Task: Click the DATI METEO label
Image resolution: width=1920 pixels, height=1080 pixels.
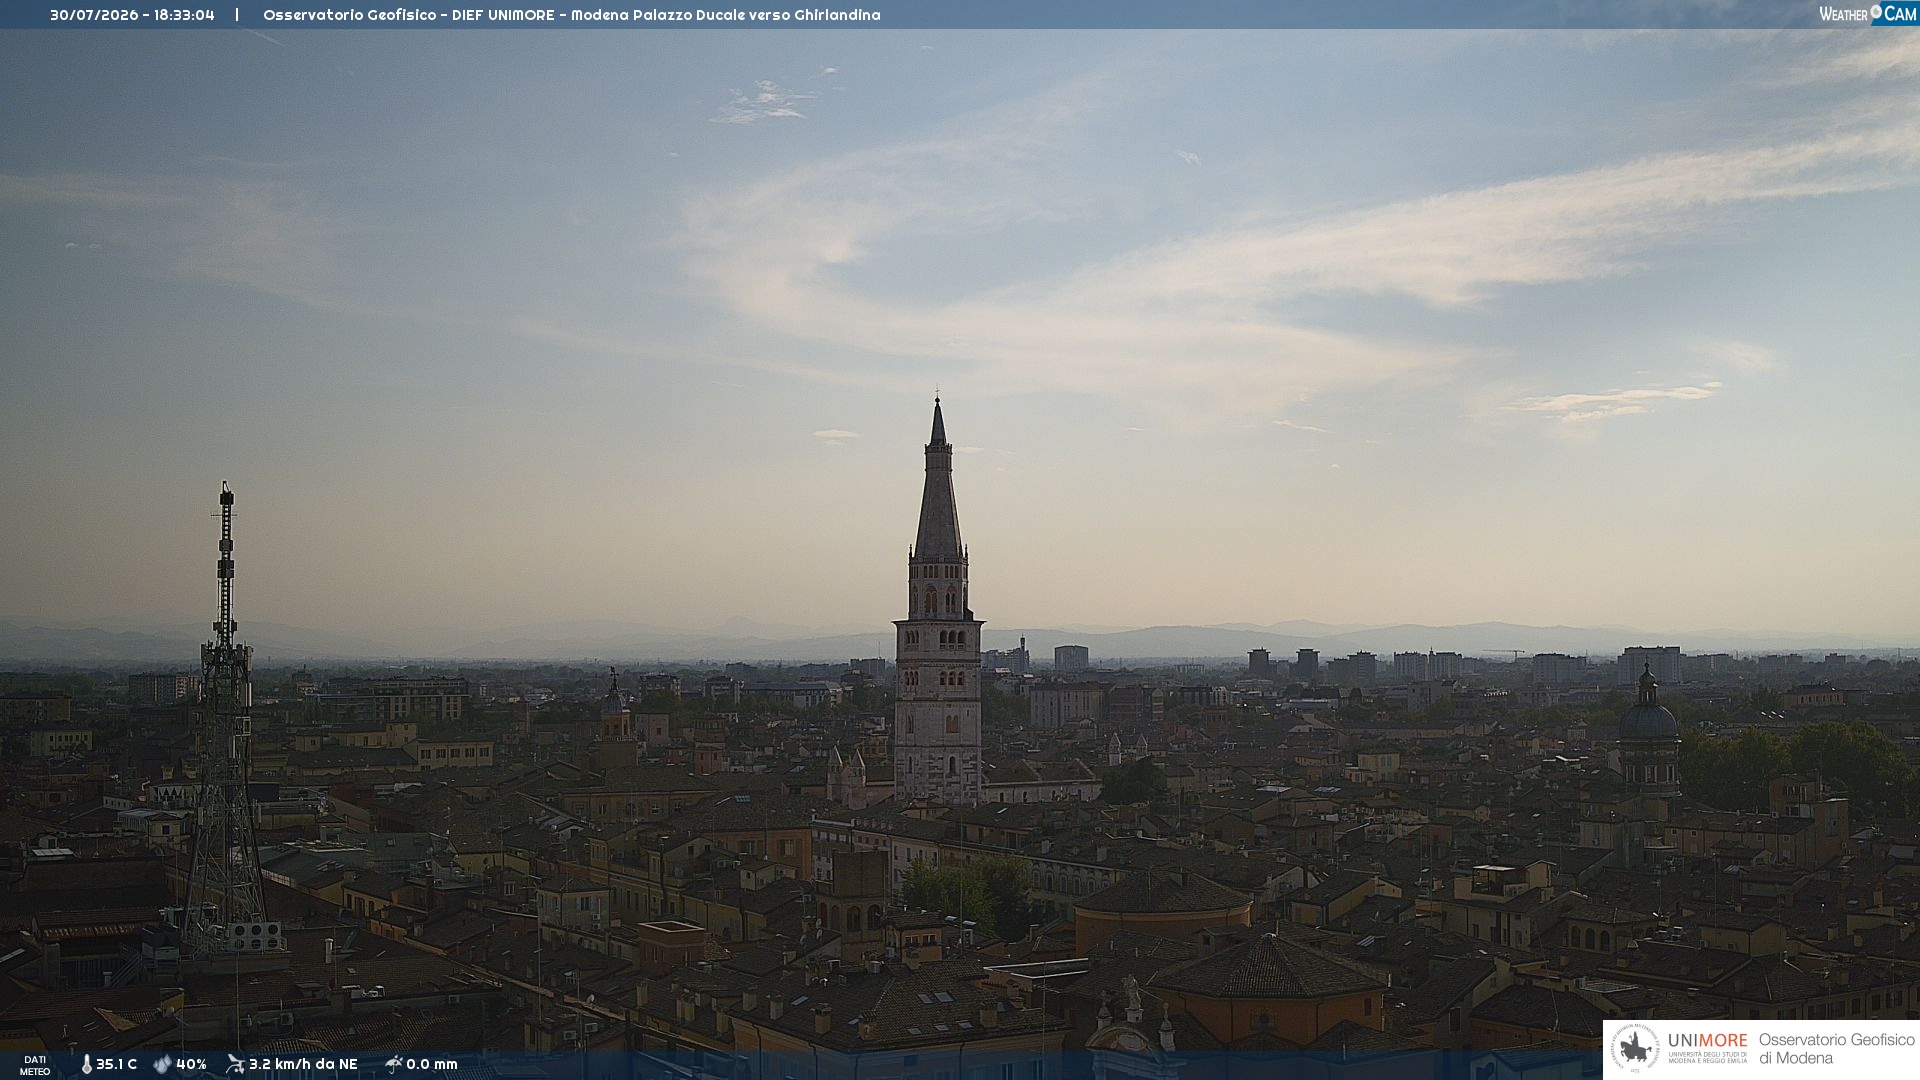Action: [x=35, y=1065]
